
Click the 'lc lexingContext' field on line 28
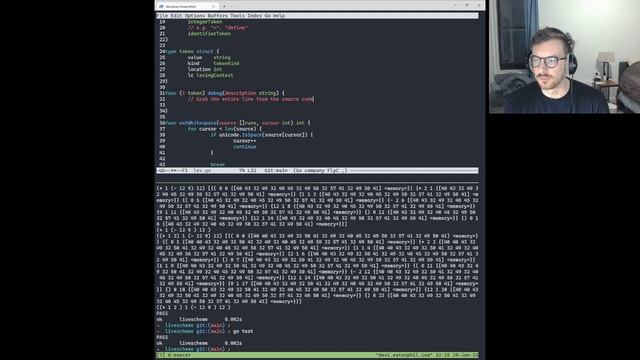click(211, 75)
